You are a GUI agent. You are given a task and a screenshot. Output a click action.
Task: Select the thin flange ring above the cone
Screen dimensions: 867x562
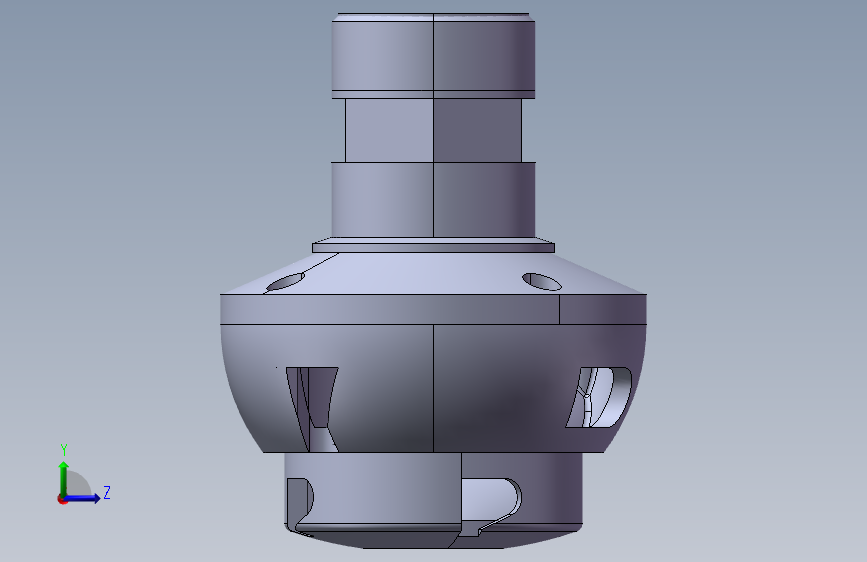(x=434, y=246)
